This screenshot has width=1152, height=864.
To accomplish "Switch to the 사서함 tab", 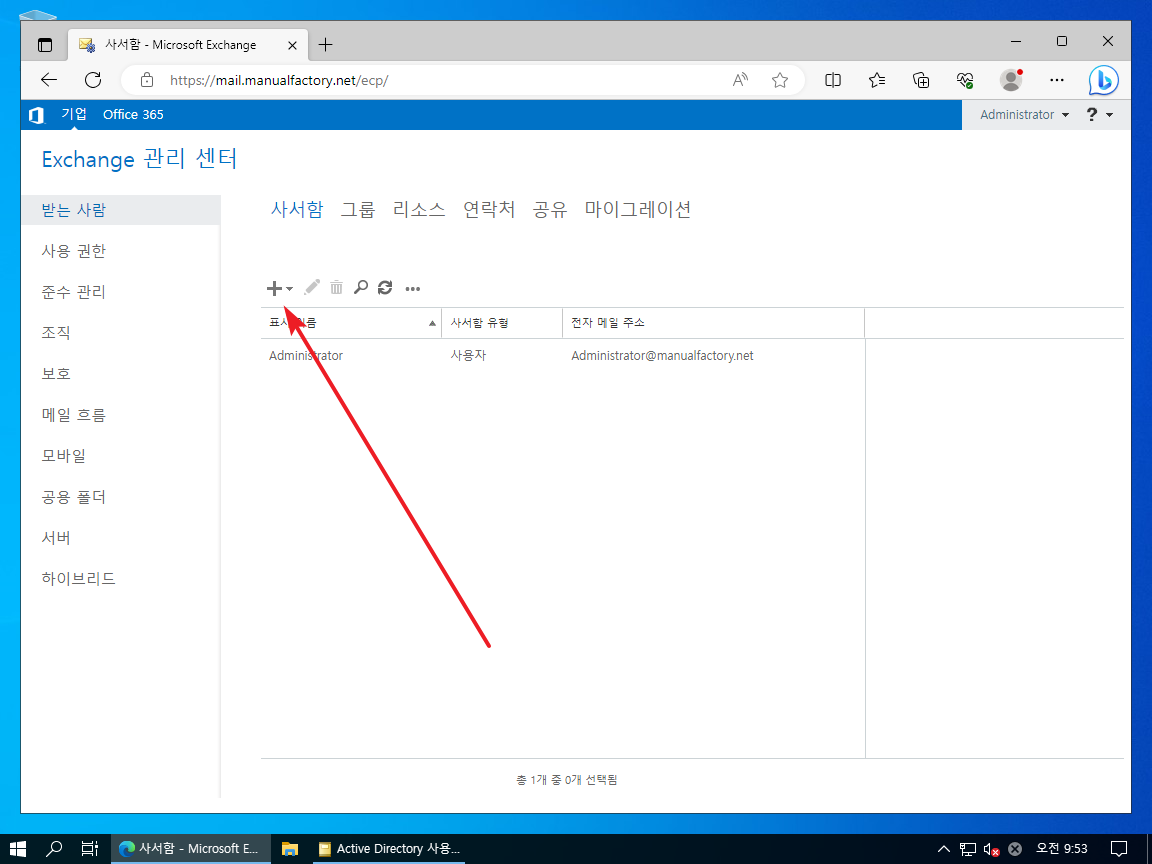I will (297, 209).
